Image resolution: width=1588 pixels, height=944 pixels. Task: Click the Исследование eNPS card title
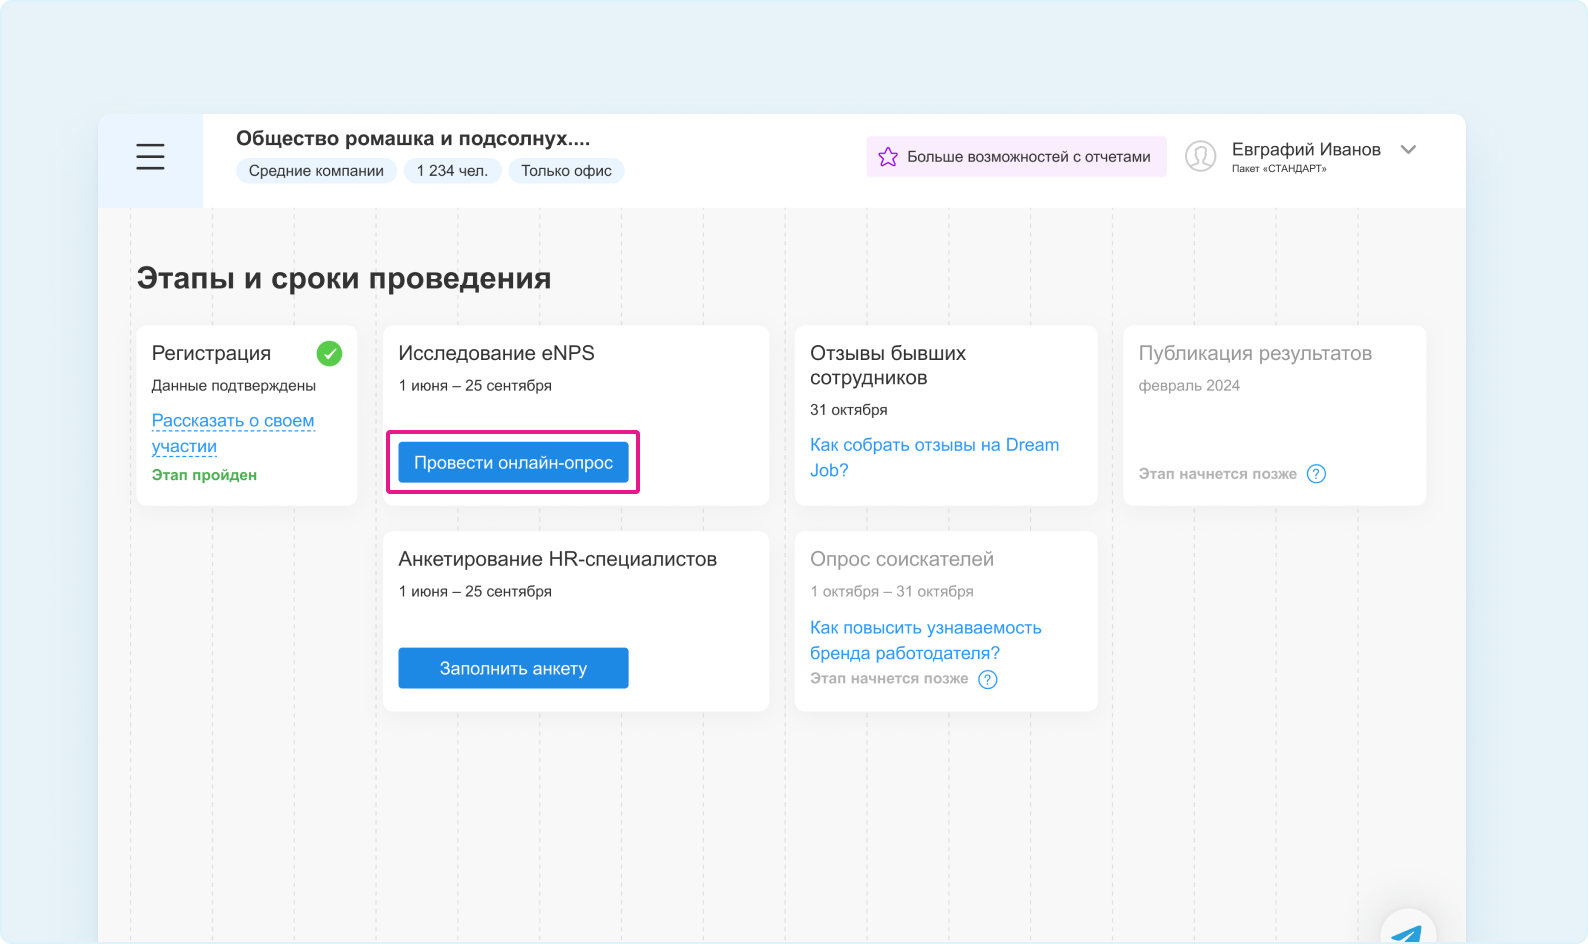[x=496, y=353]
